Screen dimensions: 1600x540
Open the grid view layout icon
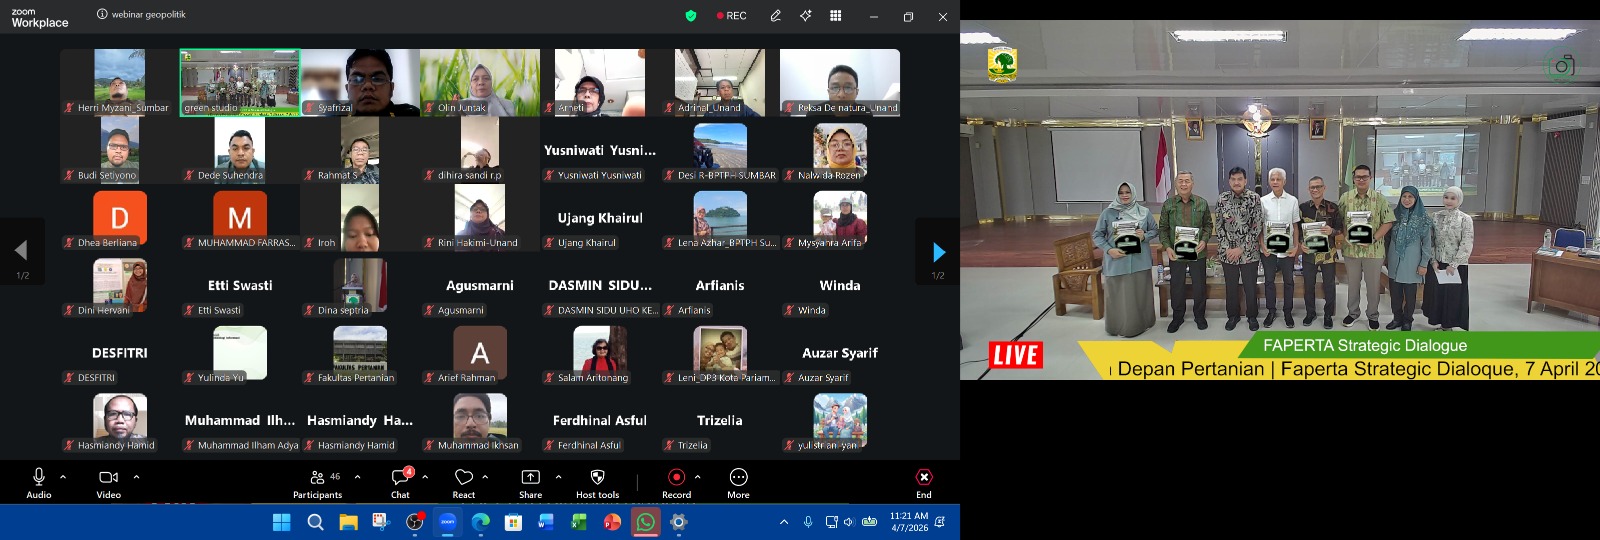(836, 16)
